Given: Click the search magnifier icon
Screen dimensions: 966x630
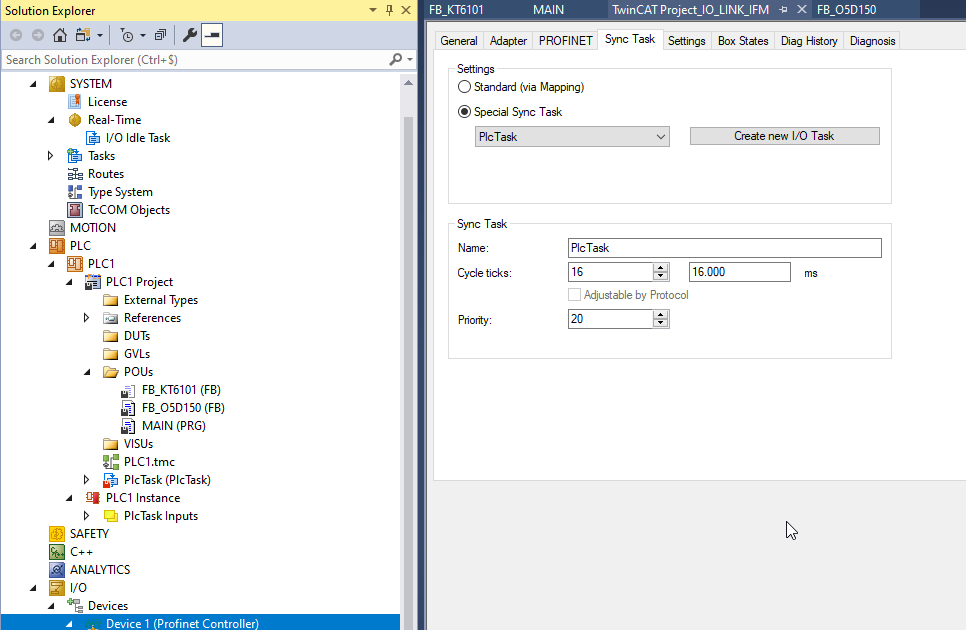Looking at the screenshot, I should [395, 60].
